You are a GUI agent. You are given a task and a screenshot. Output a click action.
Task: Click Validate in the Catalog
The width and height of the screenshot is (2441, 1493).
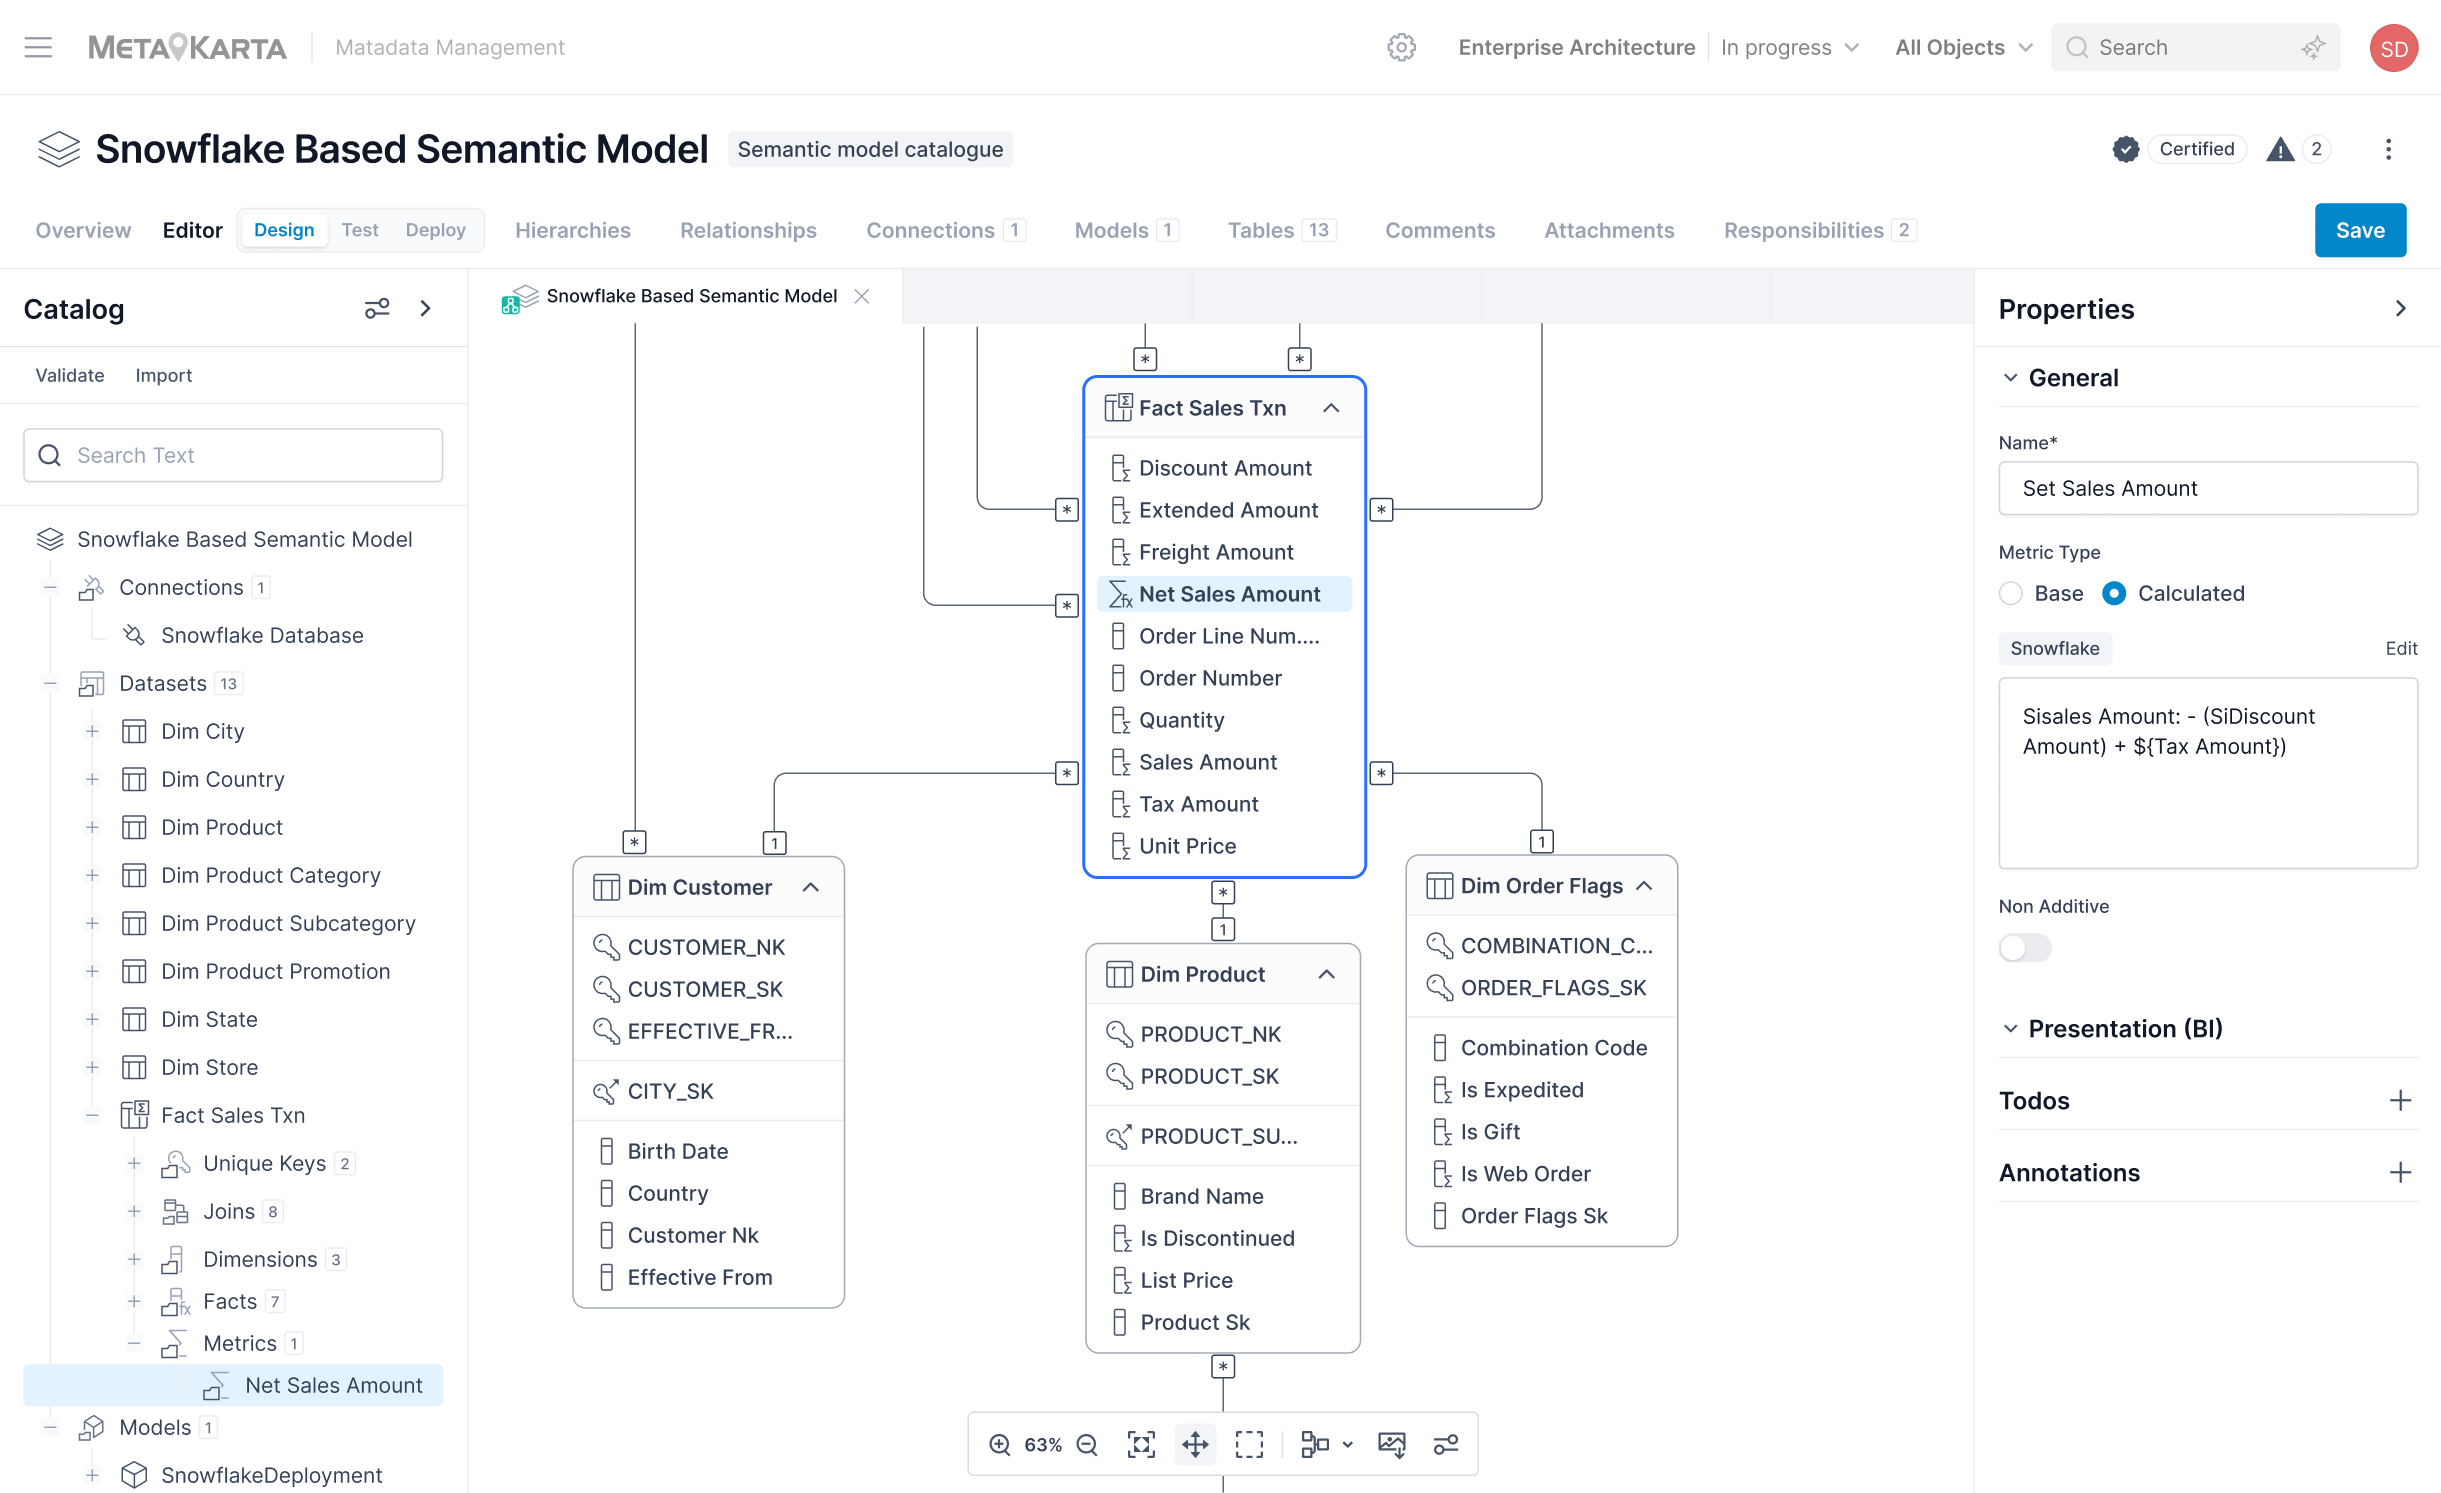pyautogui.click(x=70, y=375)
